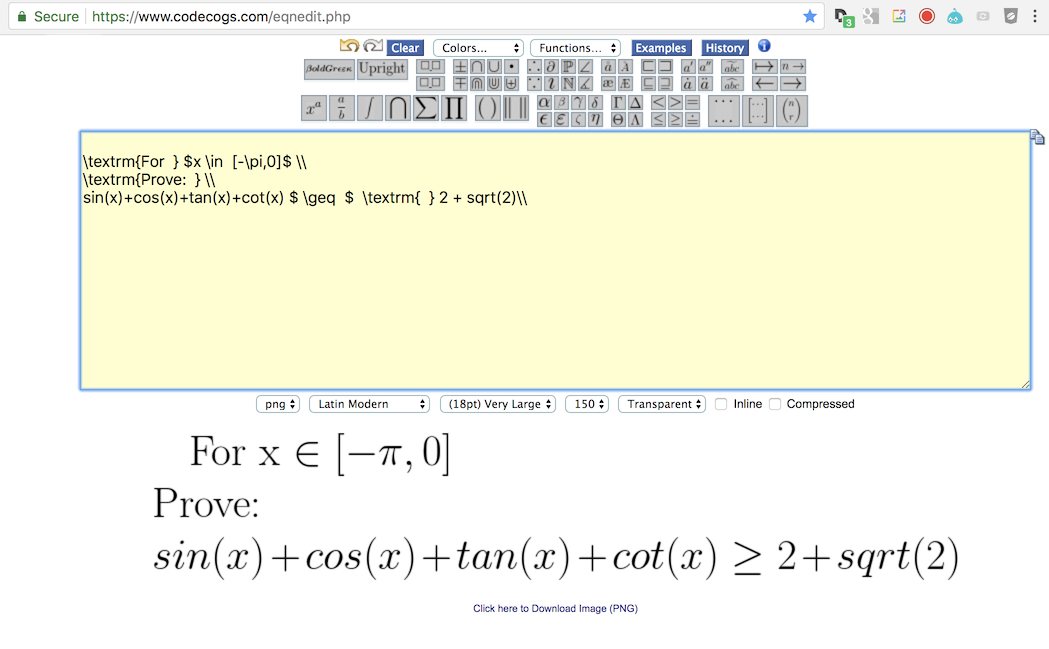Insert the widetilde abc accent
This screenshot has height=649, width=1049.
tap(732, 66)
